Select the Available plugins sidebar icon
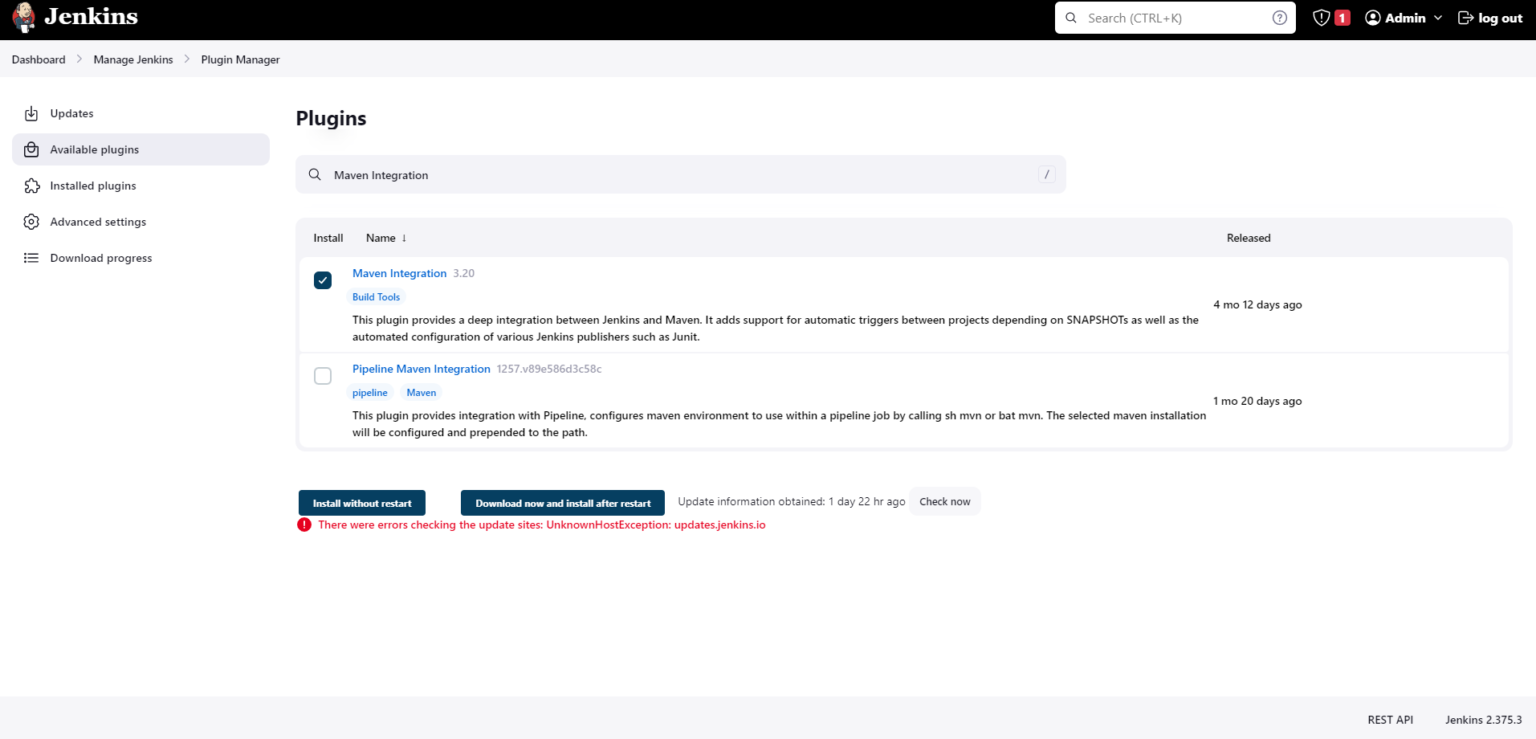This screenshot has height=739, width=1536. pyautogui.click(x=31, y=149)
